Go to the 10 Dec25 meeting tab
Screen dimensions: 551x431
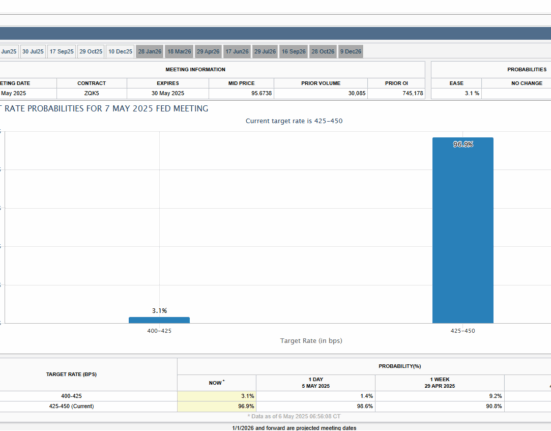coord(120,52)
